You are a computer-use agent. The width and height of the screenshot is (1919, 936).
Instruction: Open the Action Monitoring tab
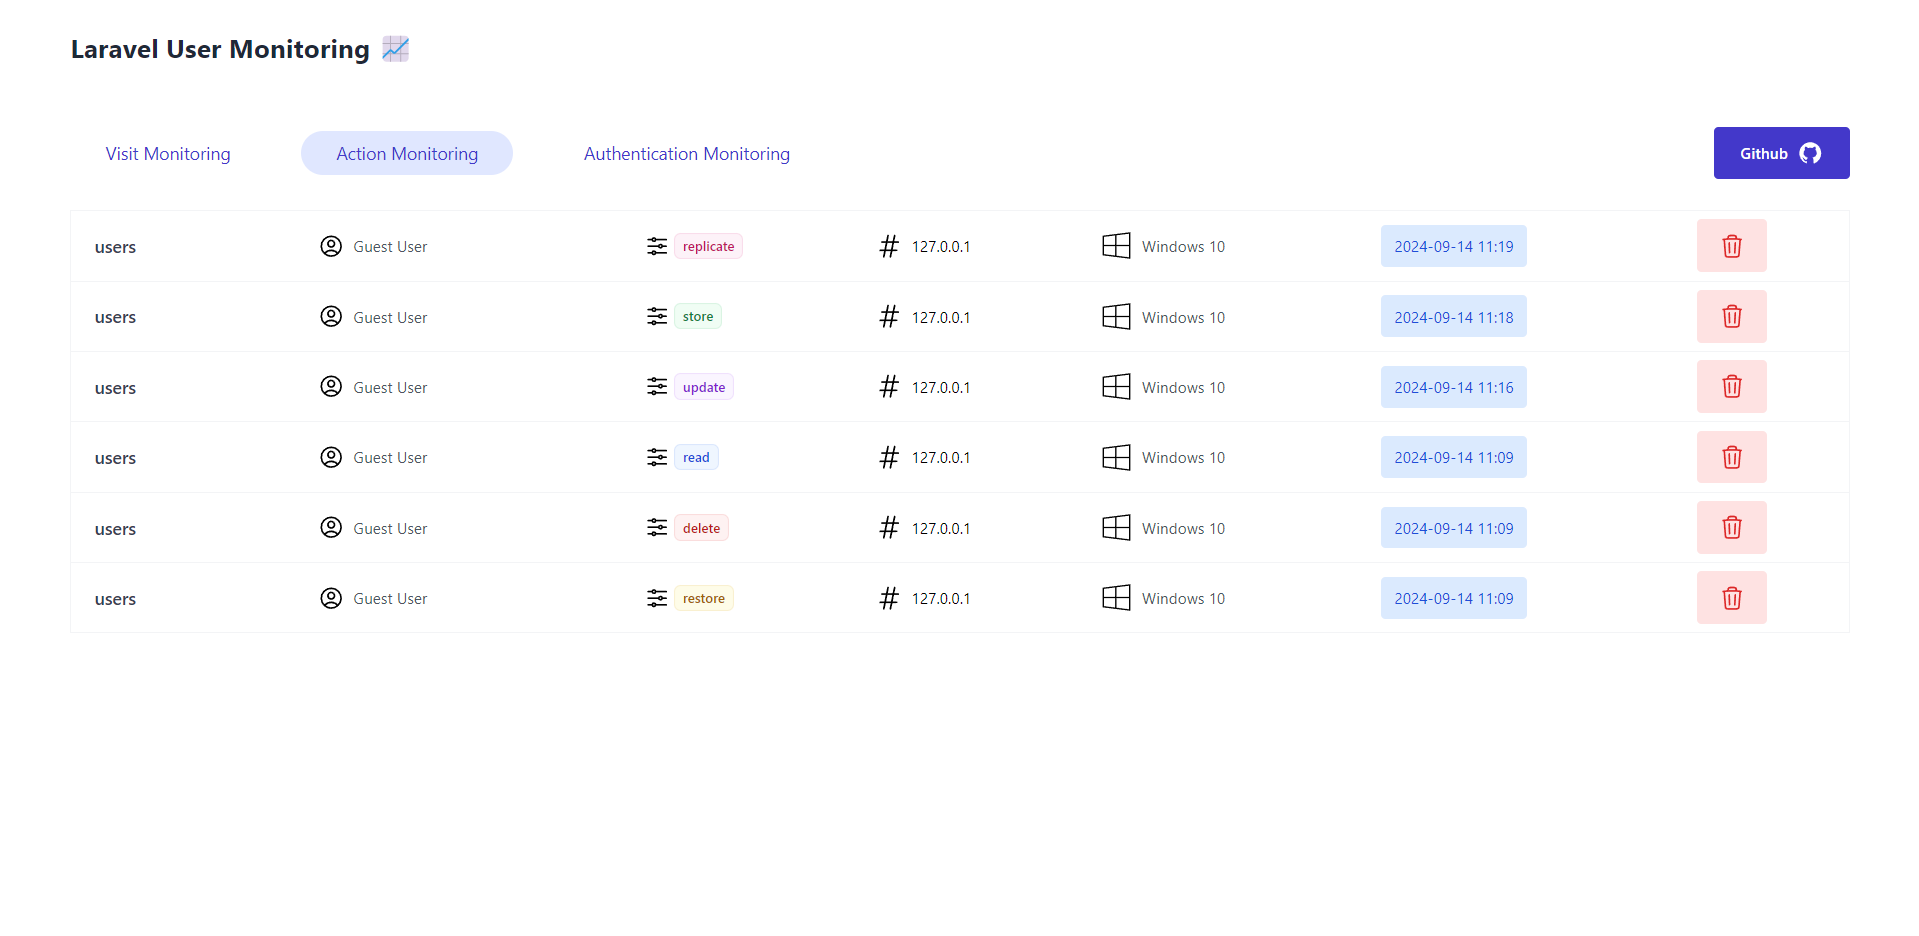coord(406,153)
